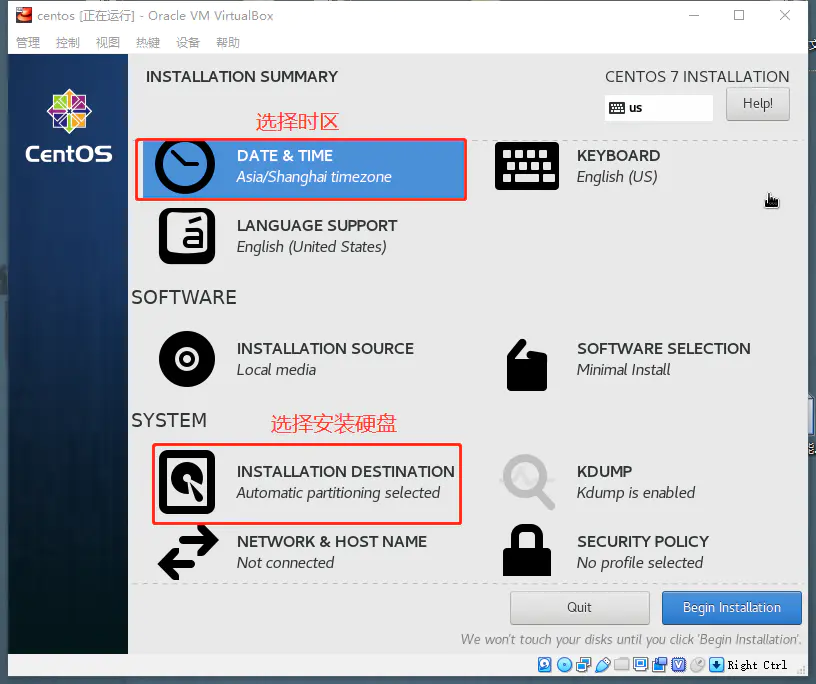
Task: Open the Security Policy lock icon
Action: [527, 550]
